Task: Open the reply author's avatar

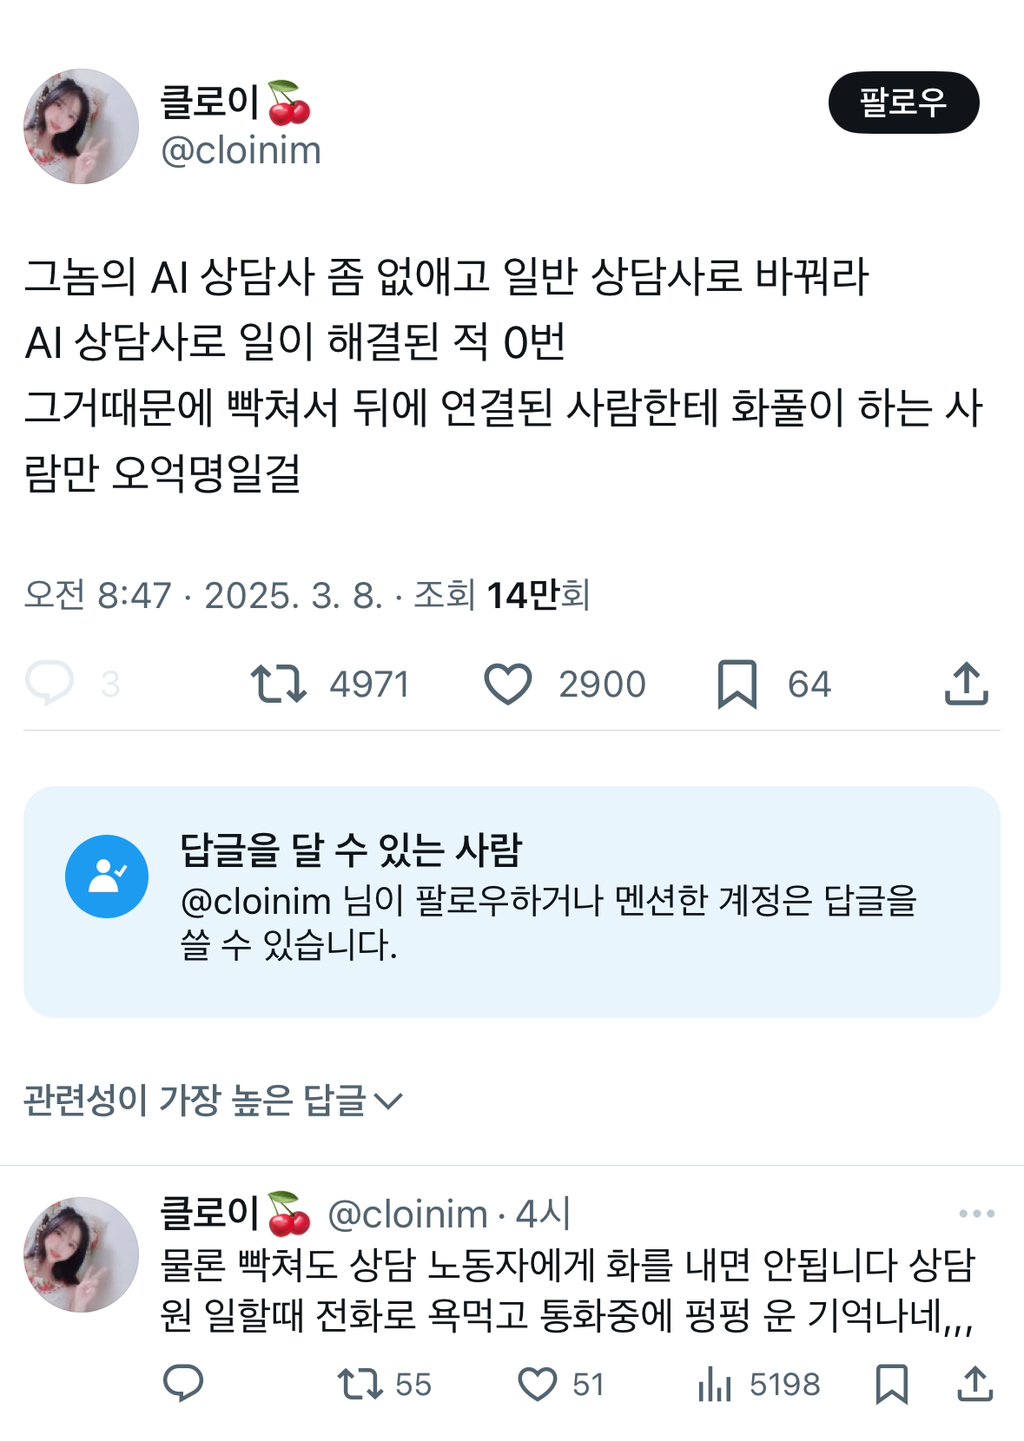Action: point(81,1254)
